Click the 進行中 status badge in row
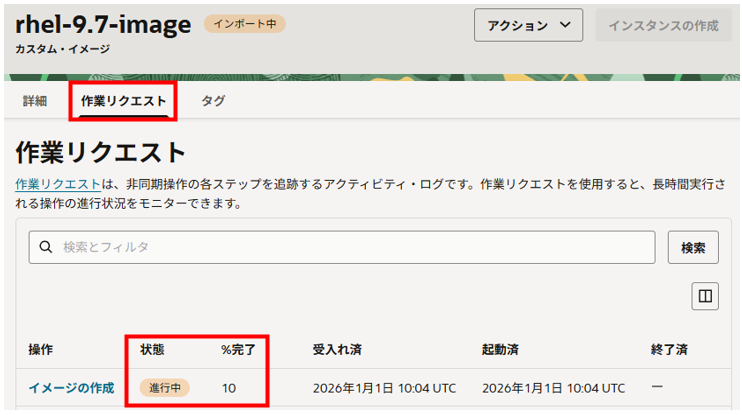The height and width of the screenshot is (415, 742). (x=165, y=388)
